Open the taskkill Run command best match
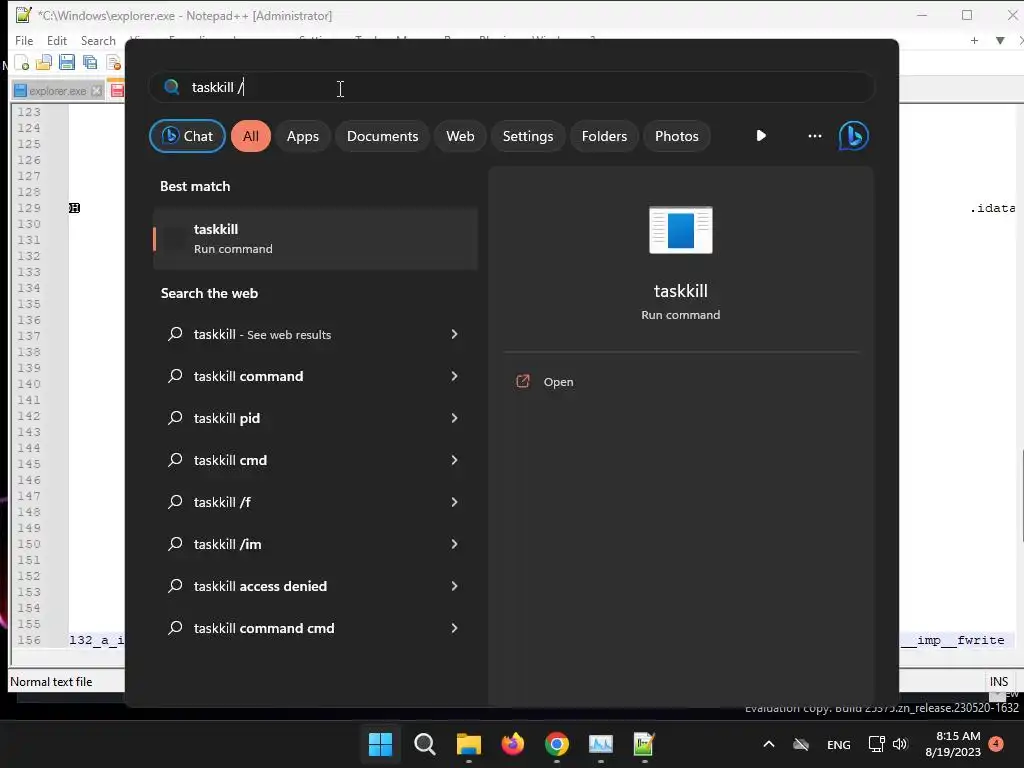Screen dimensions: 1024x768 pos(315,239)
